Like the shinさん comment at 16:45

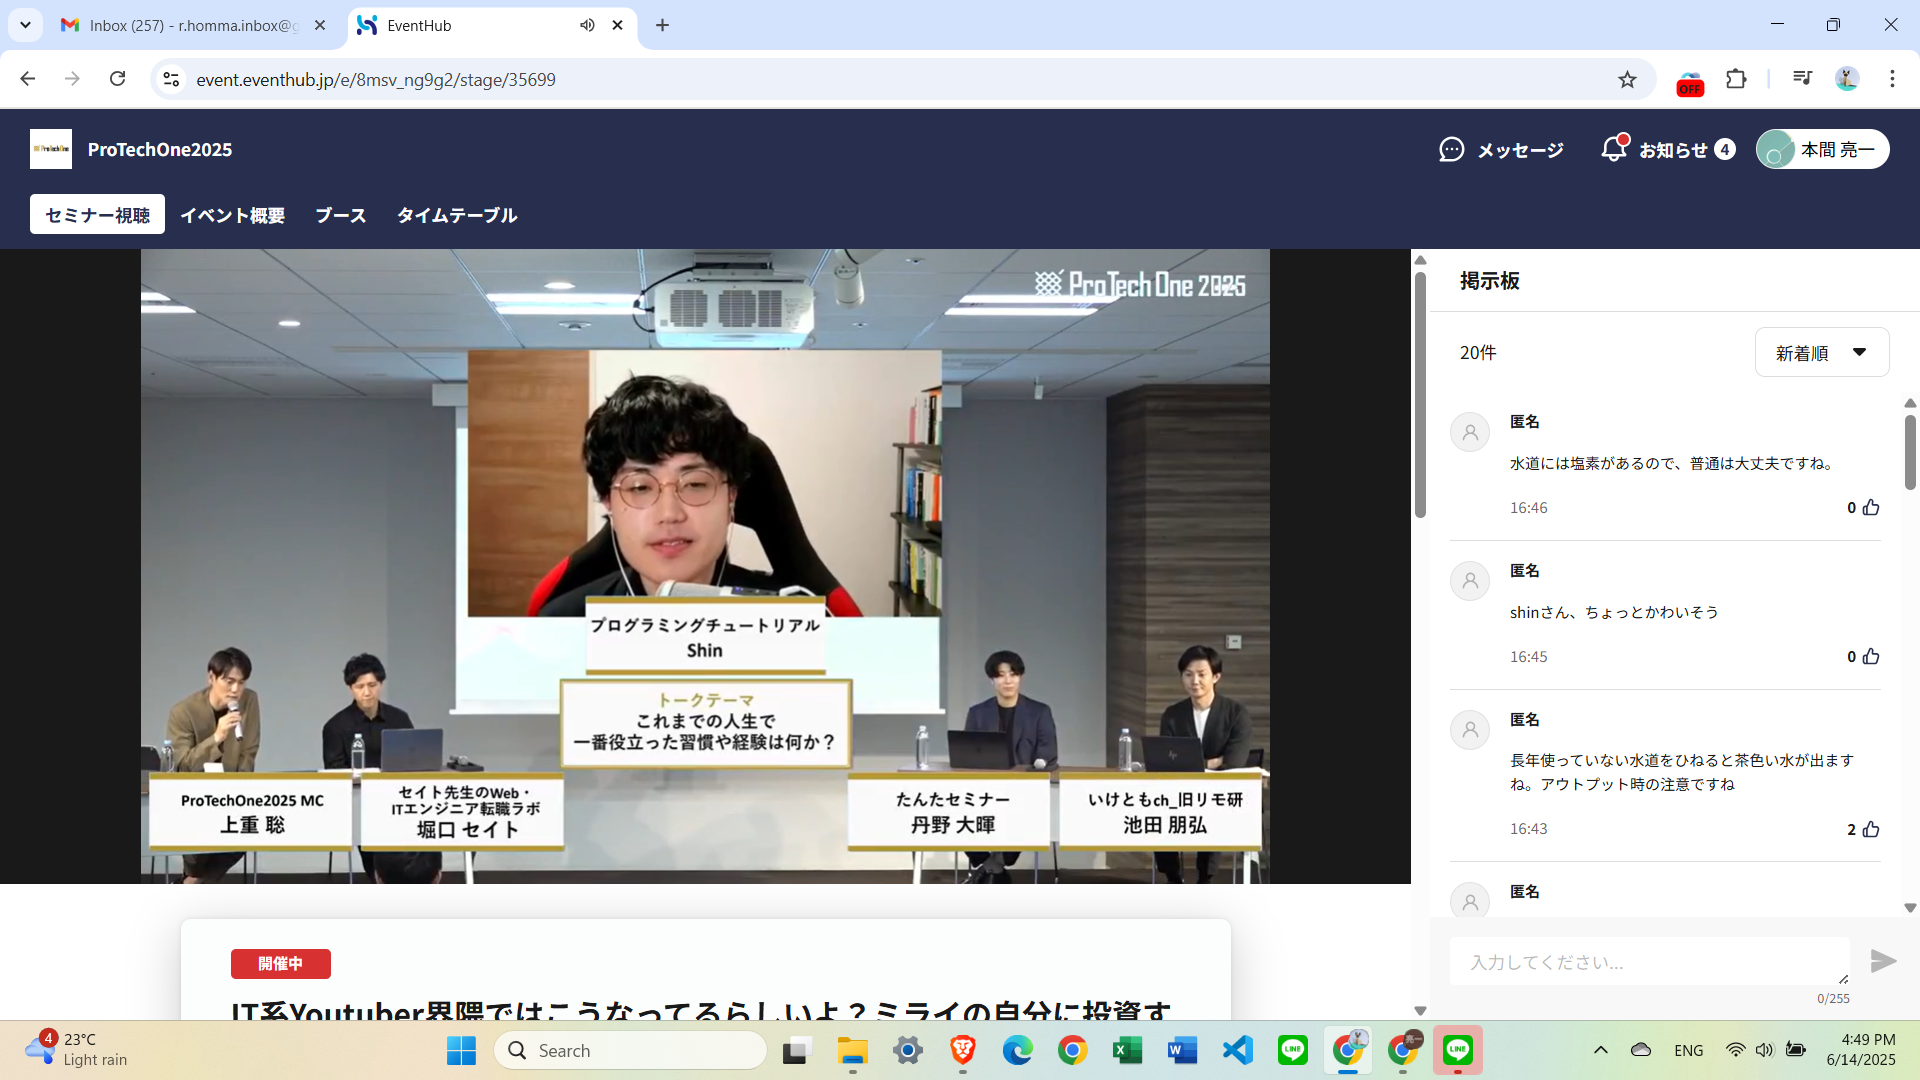1871,656
